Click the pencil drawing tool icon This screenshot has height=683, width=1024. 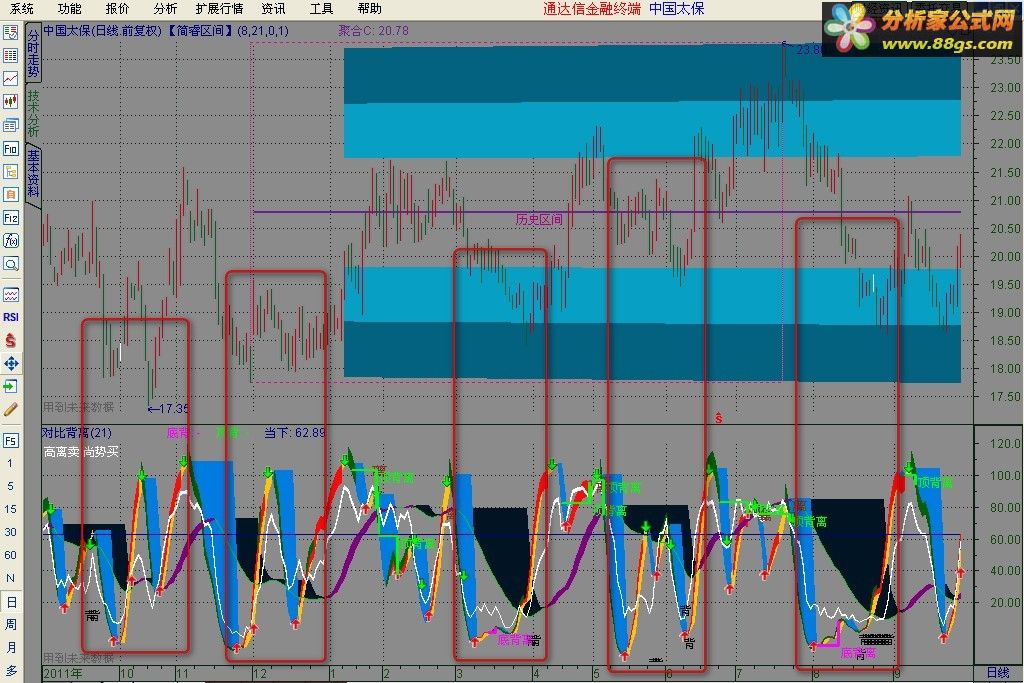[x=10, y=409]
